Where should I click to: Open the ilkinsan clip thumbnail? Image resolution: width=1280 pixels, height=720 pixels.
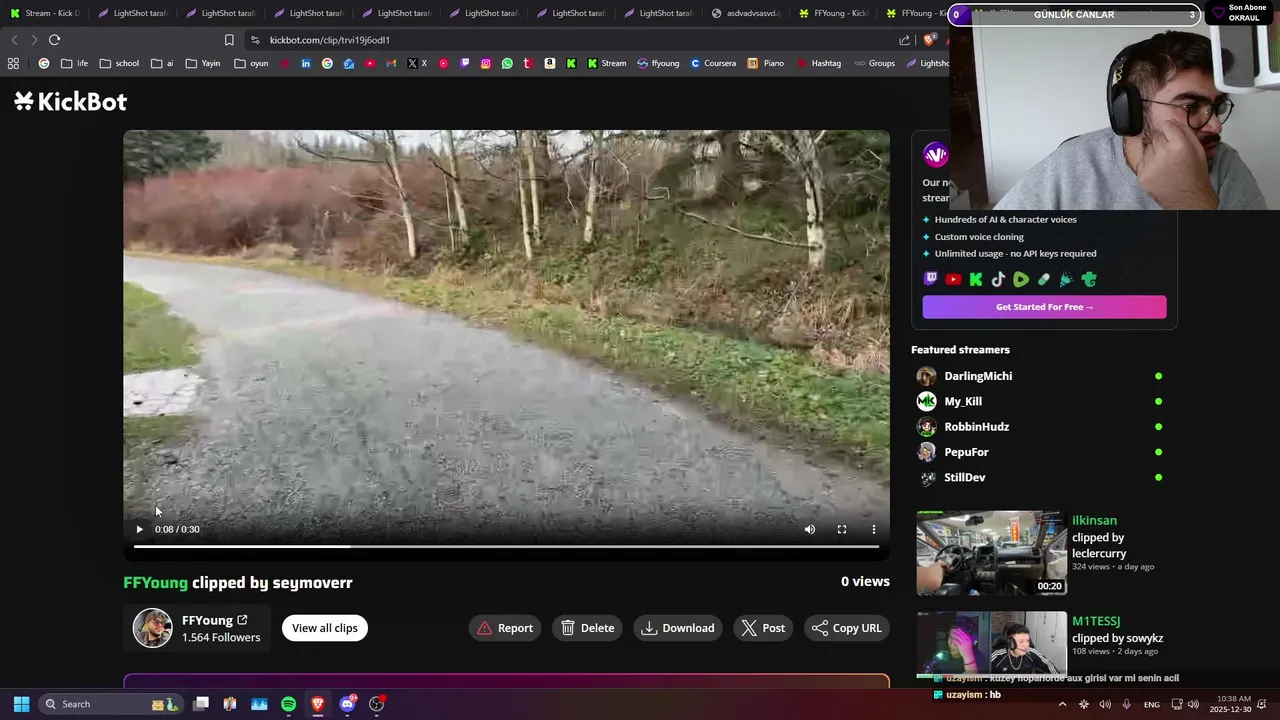(x=991, y=553)
